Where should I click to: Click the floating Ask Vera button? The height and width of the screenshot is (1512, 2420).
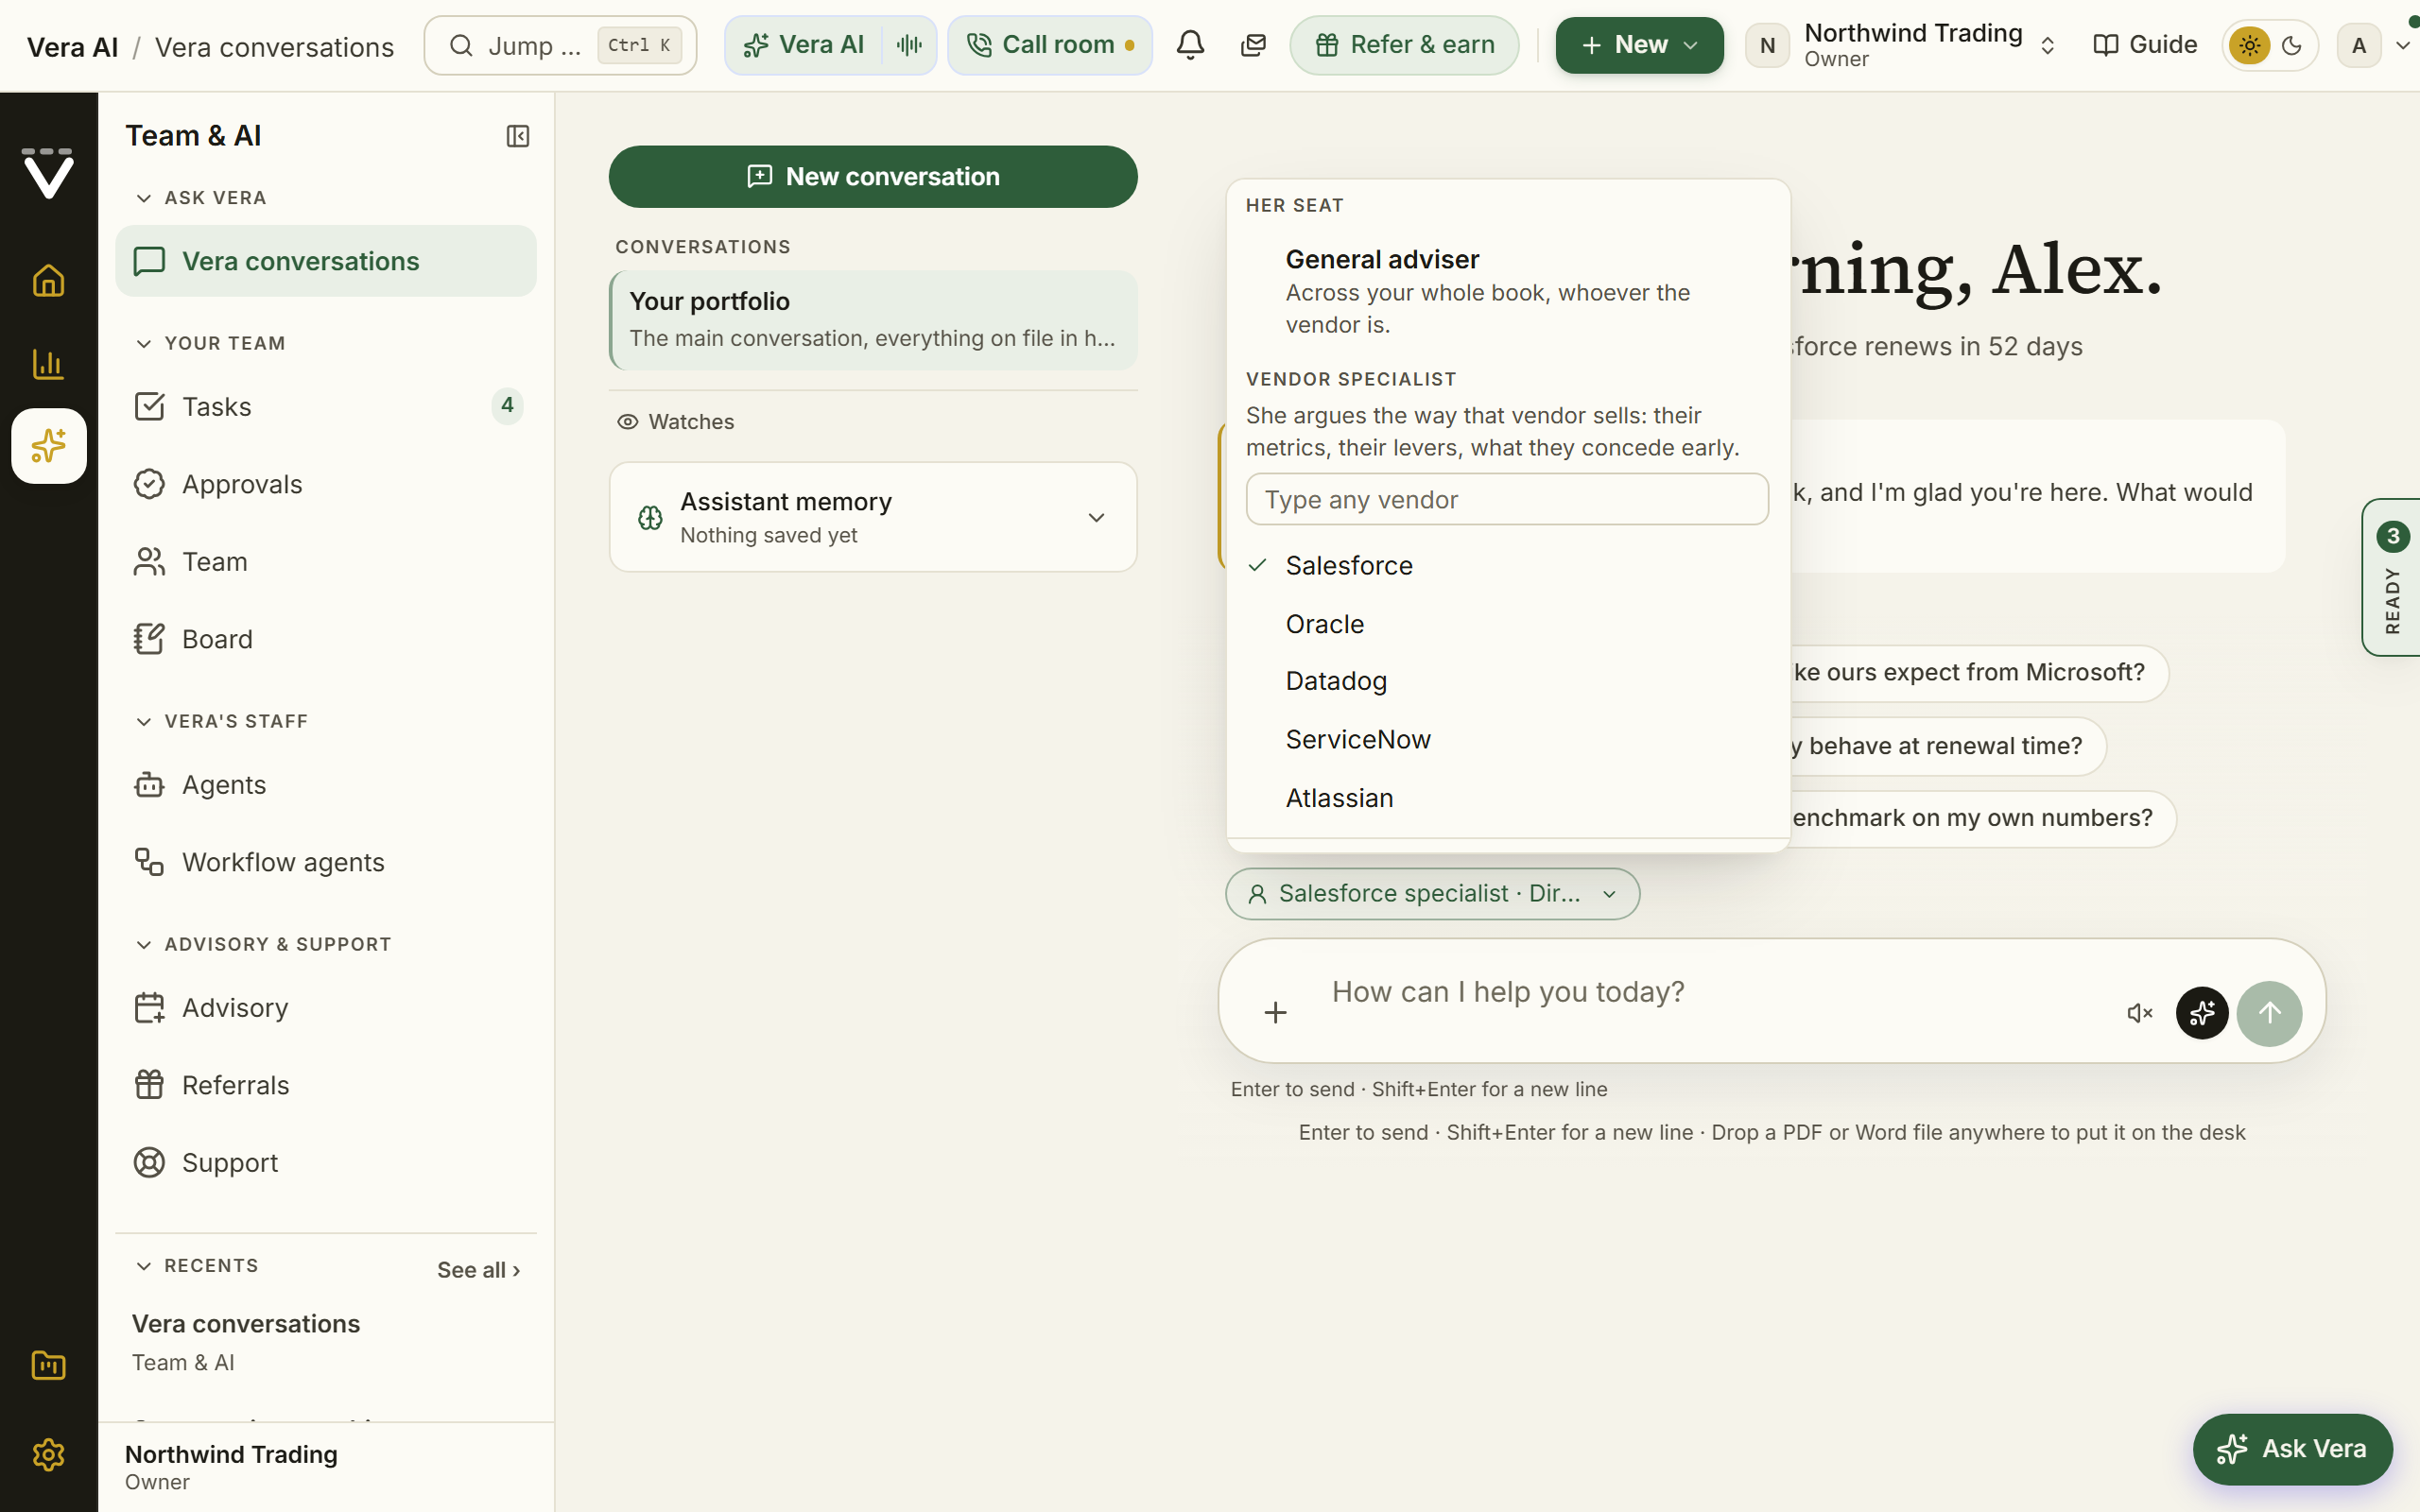point(2292,1449)
